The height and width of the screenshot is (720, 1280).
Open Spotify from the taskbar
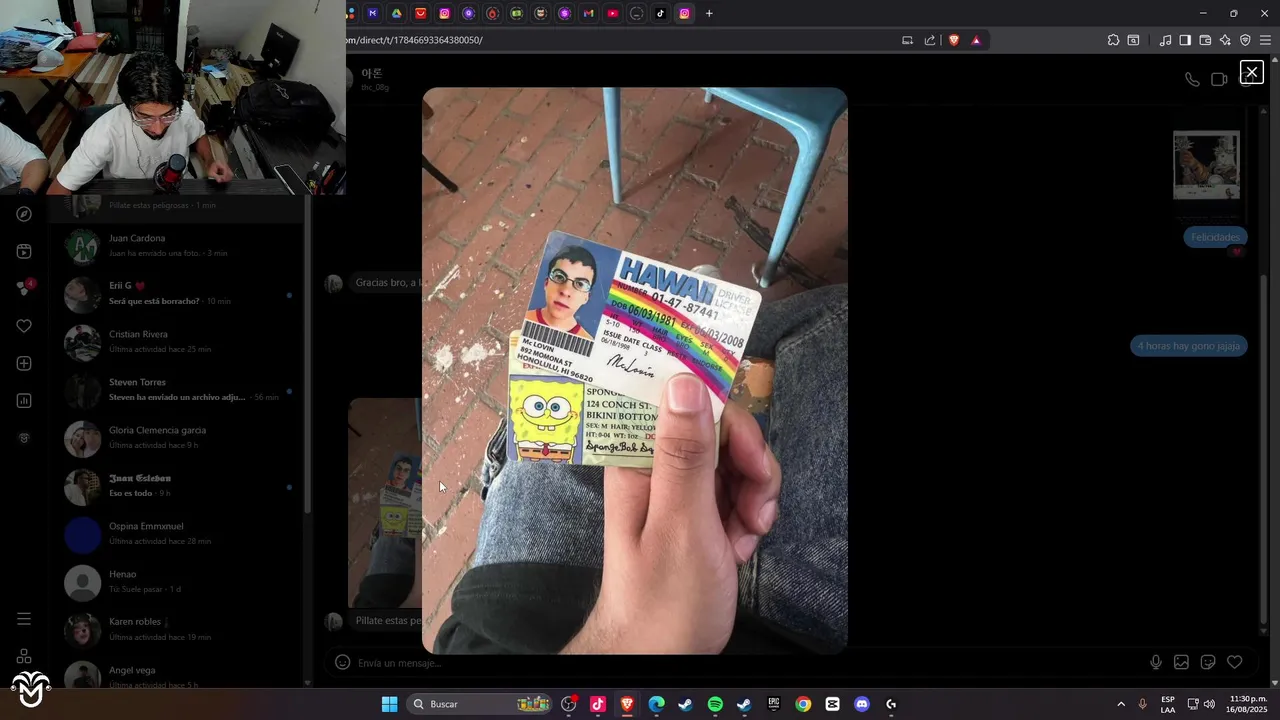[x=715, y=704]
